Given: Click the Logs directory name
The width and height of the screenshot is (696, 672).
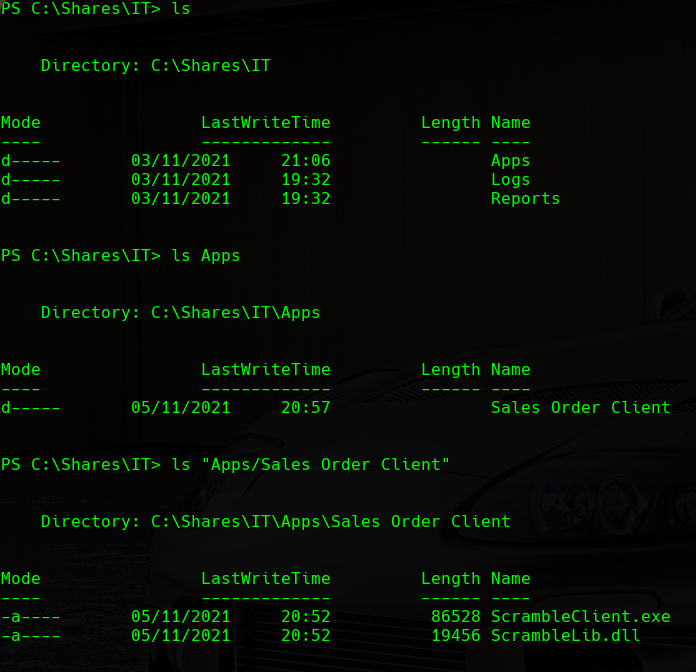Looking at the screenshot, I should (x=510, y=180).
